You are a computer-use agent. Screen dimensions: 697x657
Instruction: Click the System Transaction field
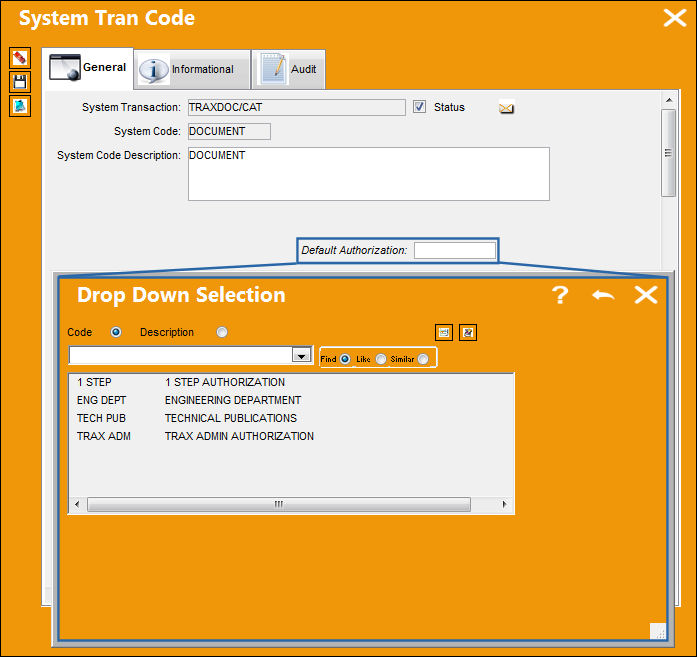(x=296, y=107)
